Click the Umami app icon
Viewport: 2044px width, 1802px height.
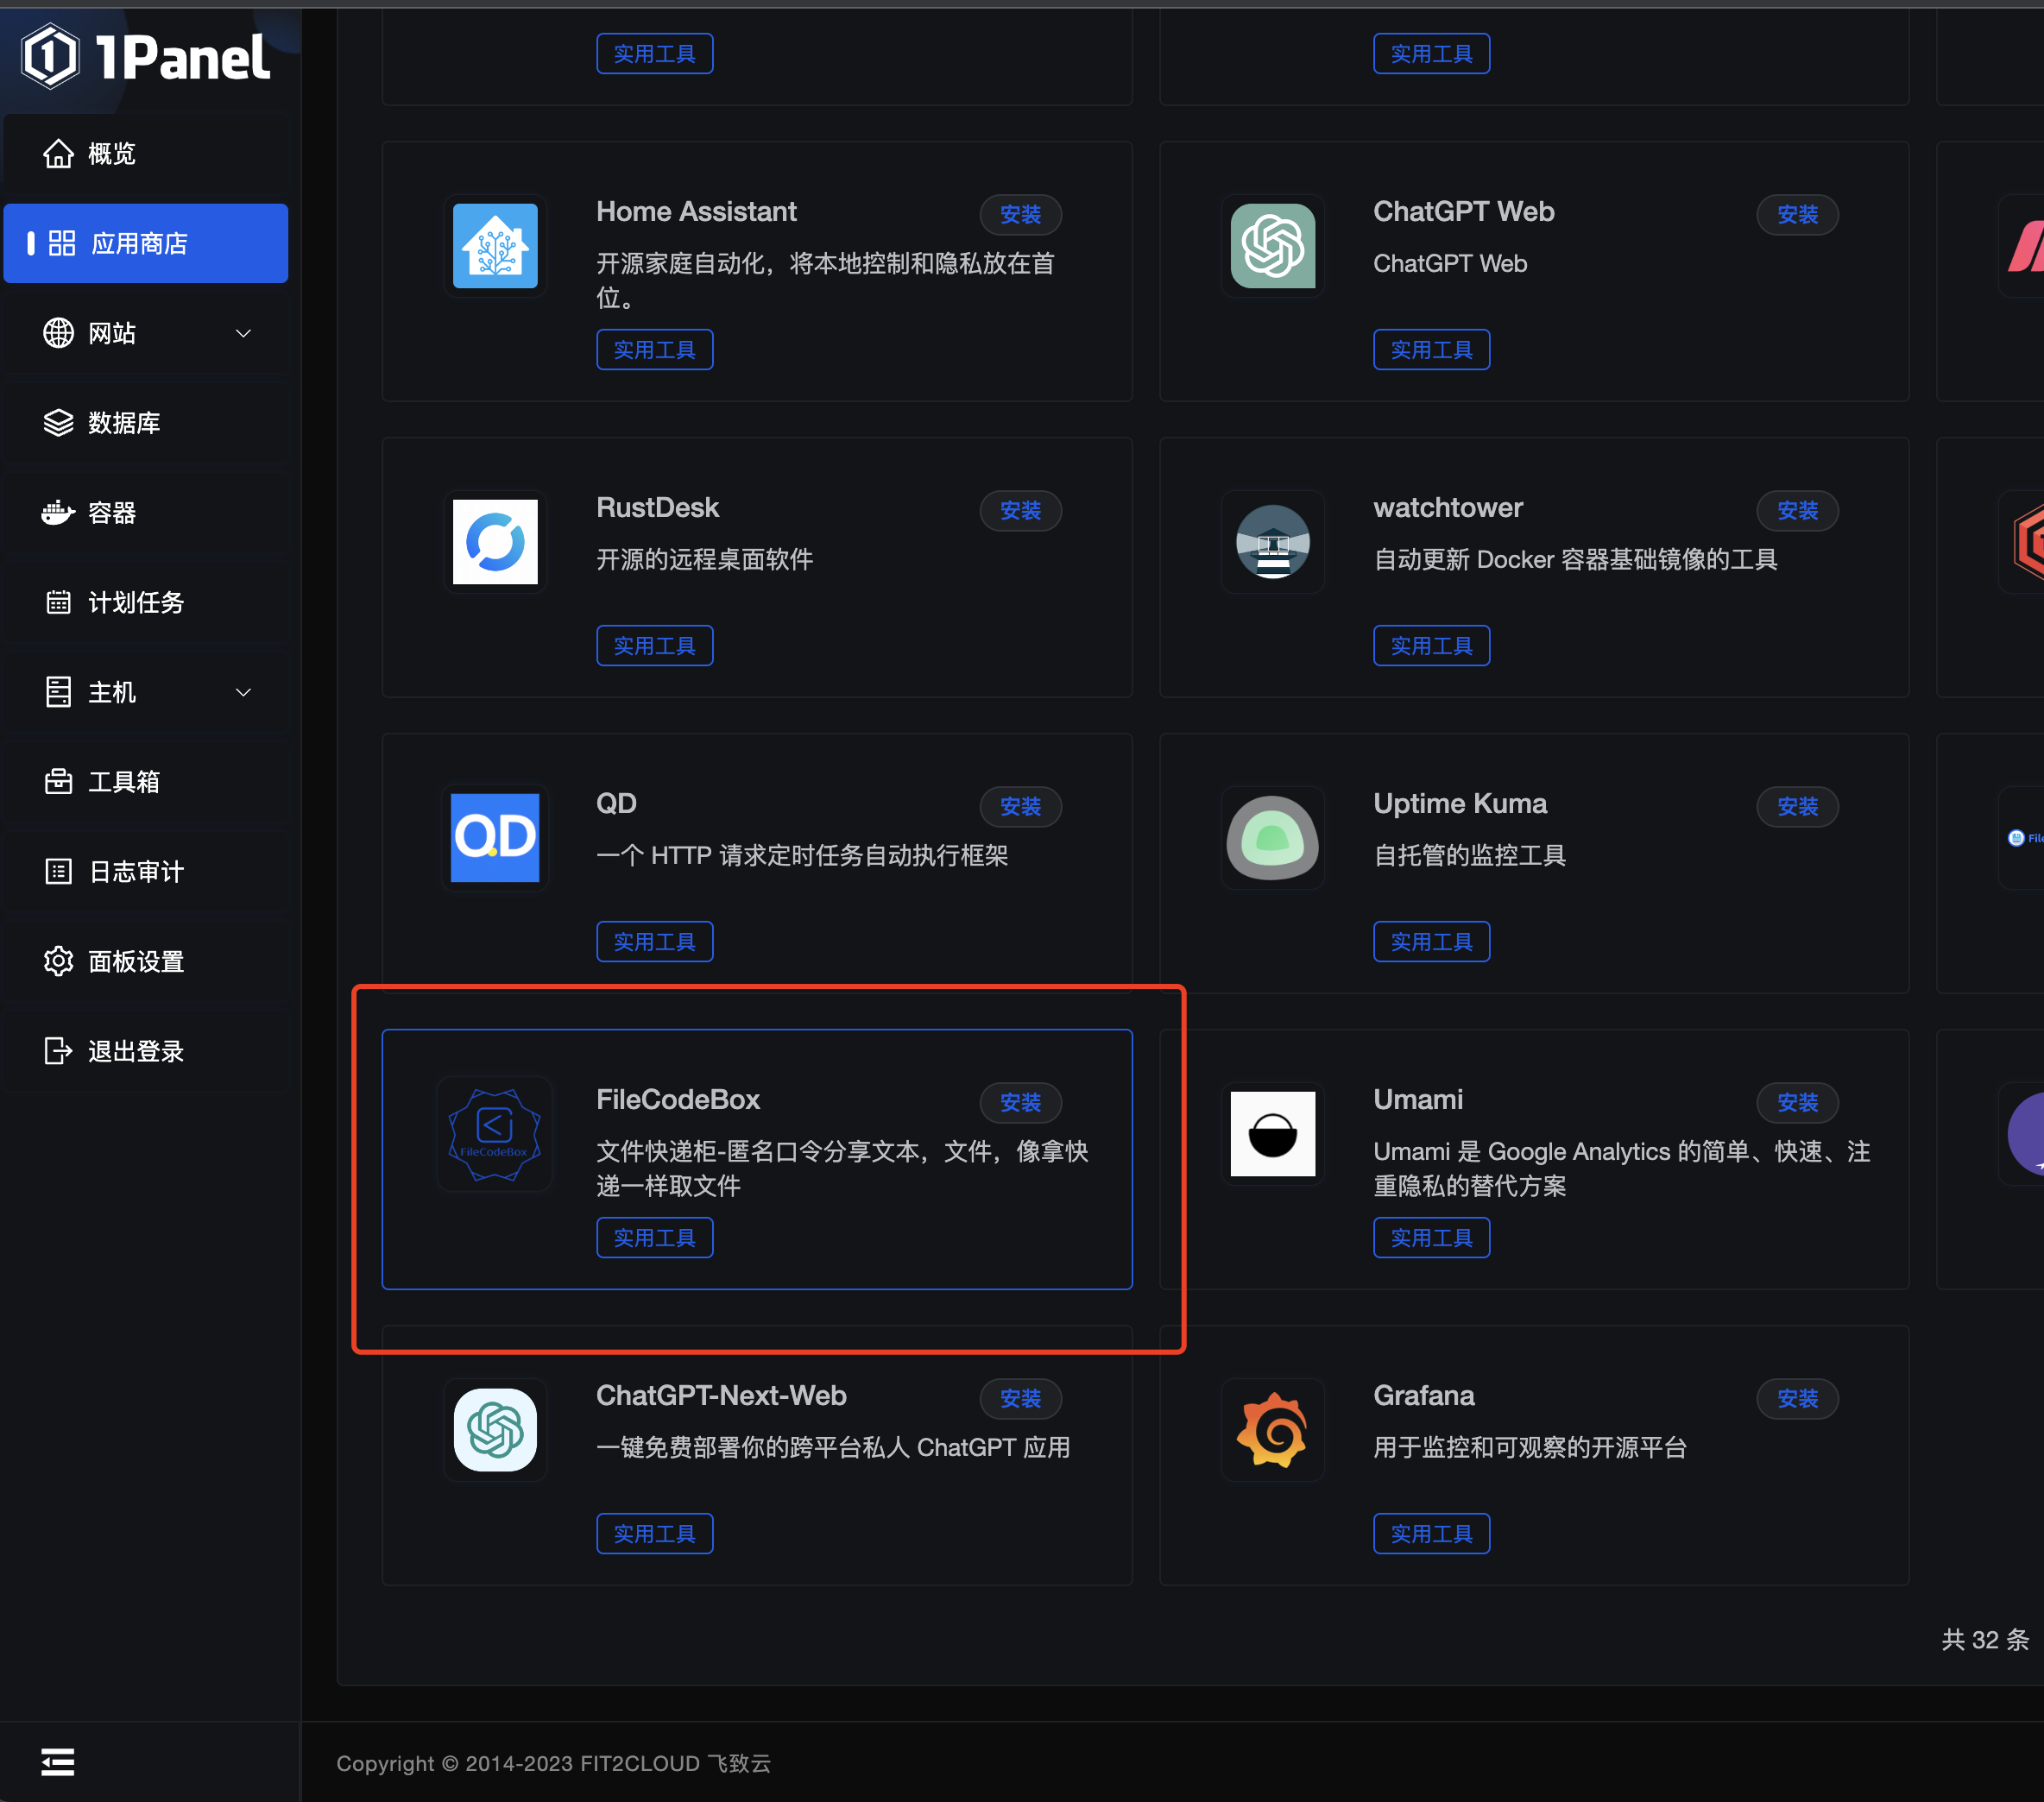point(1272,1134)
